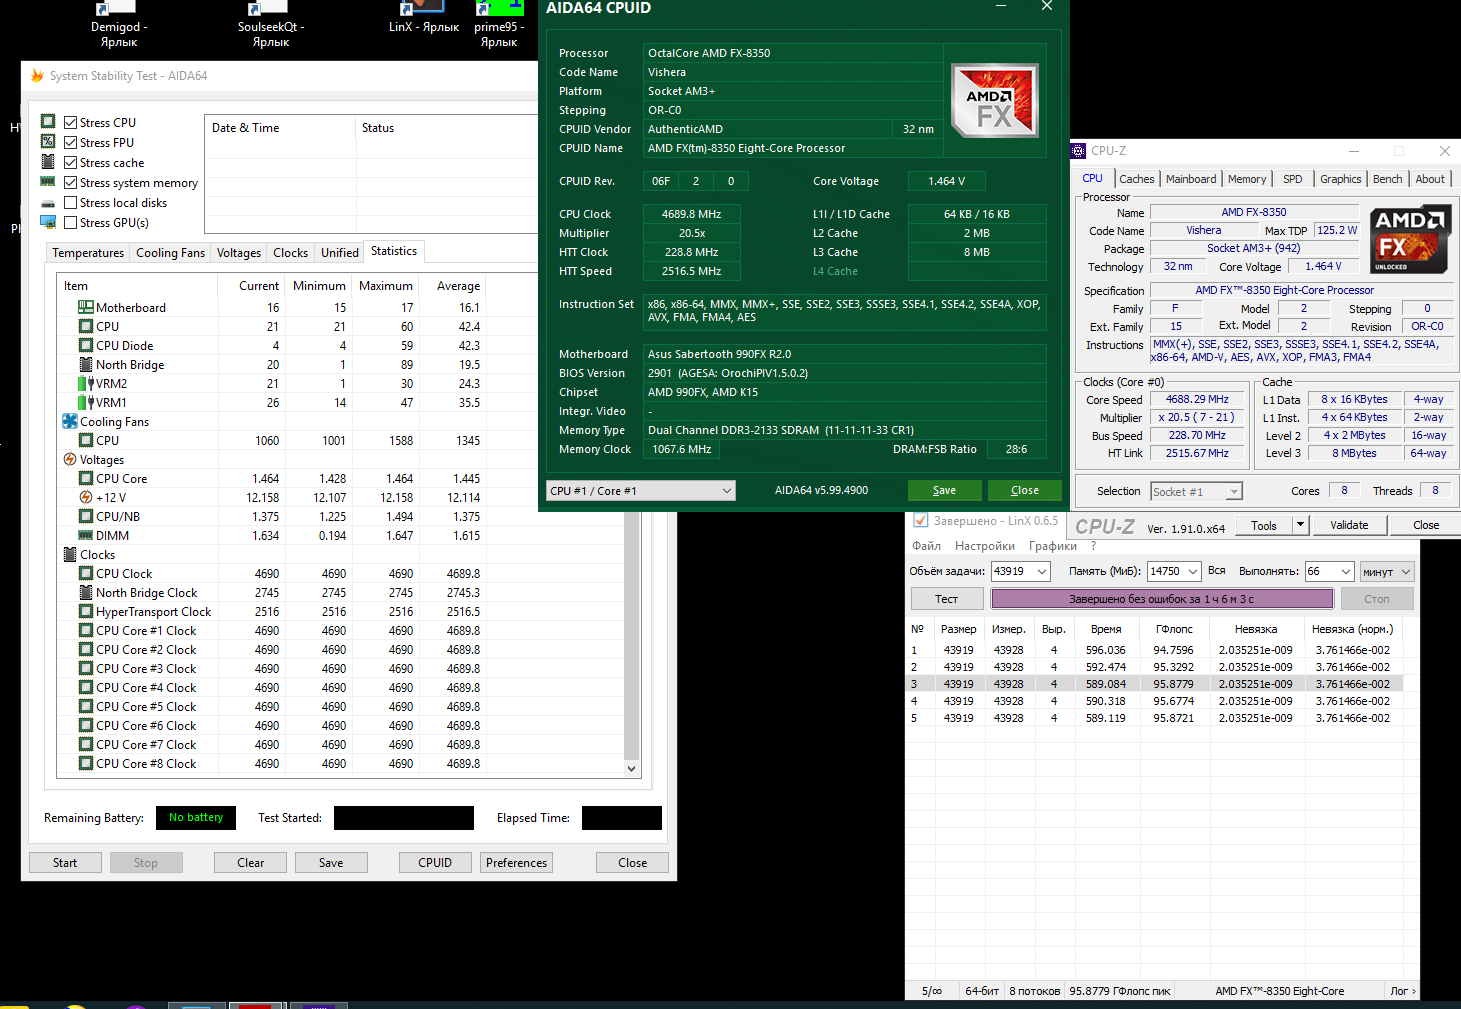Uncheck the Stress FPU checkbox

point(71,143)
